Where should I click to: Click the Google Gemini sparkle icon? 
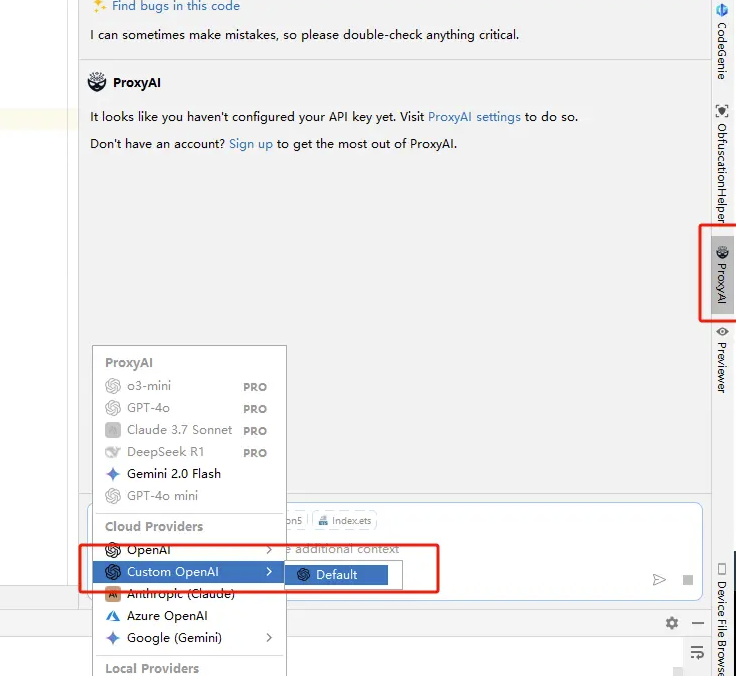click(113, 638)
